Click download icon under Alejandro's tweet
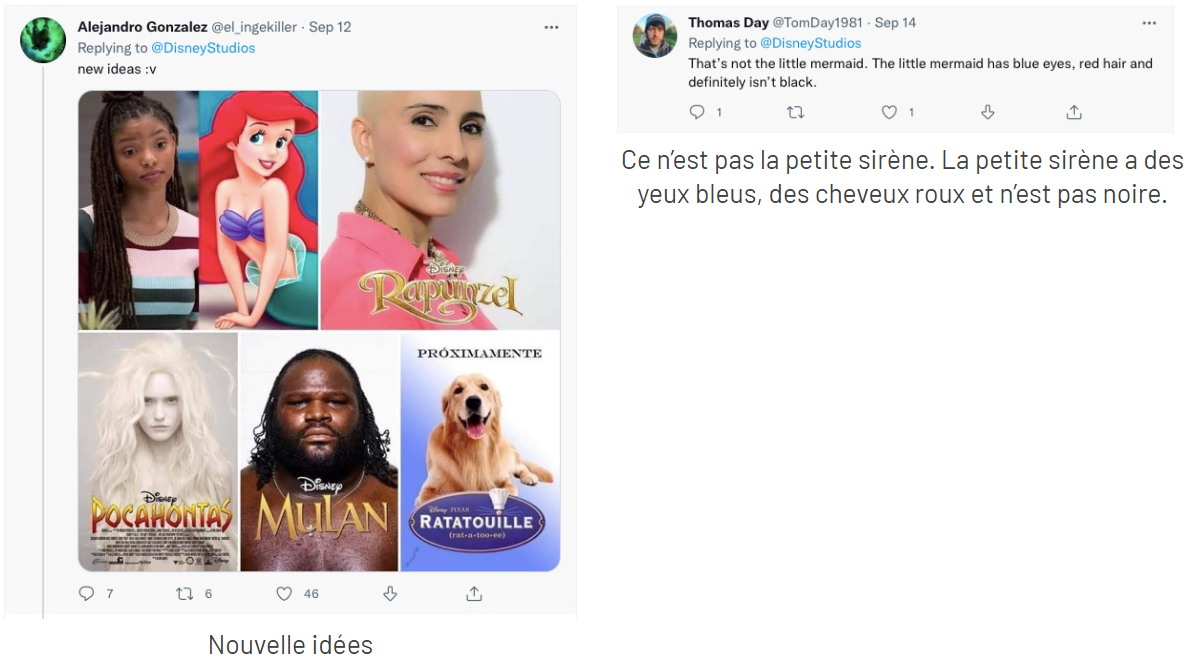1200x667 pixels. pos(391,593)
